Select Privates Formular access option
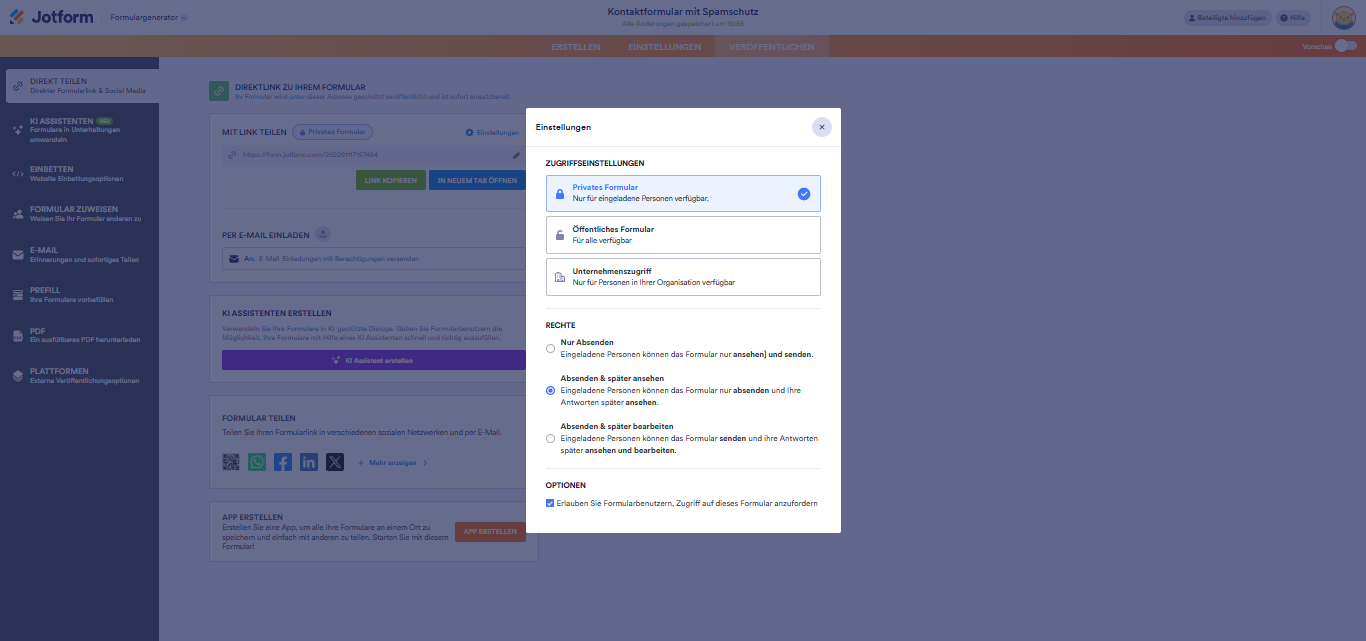1366x641 pixels. [x=683, y=193]
